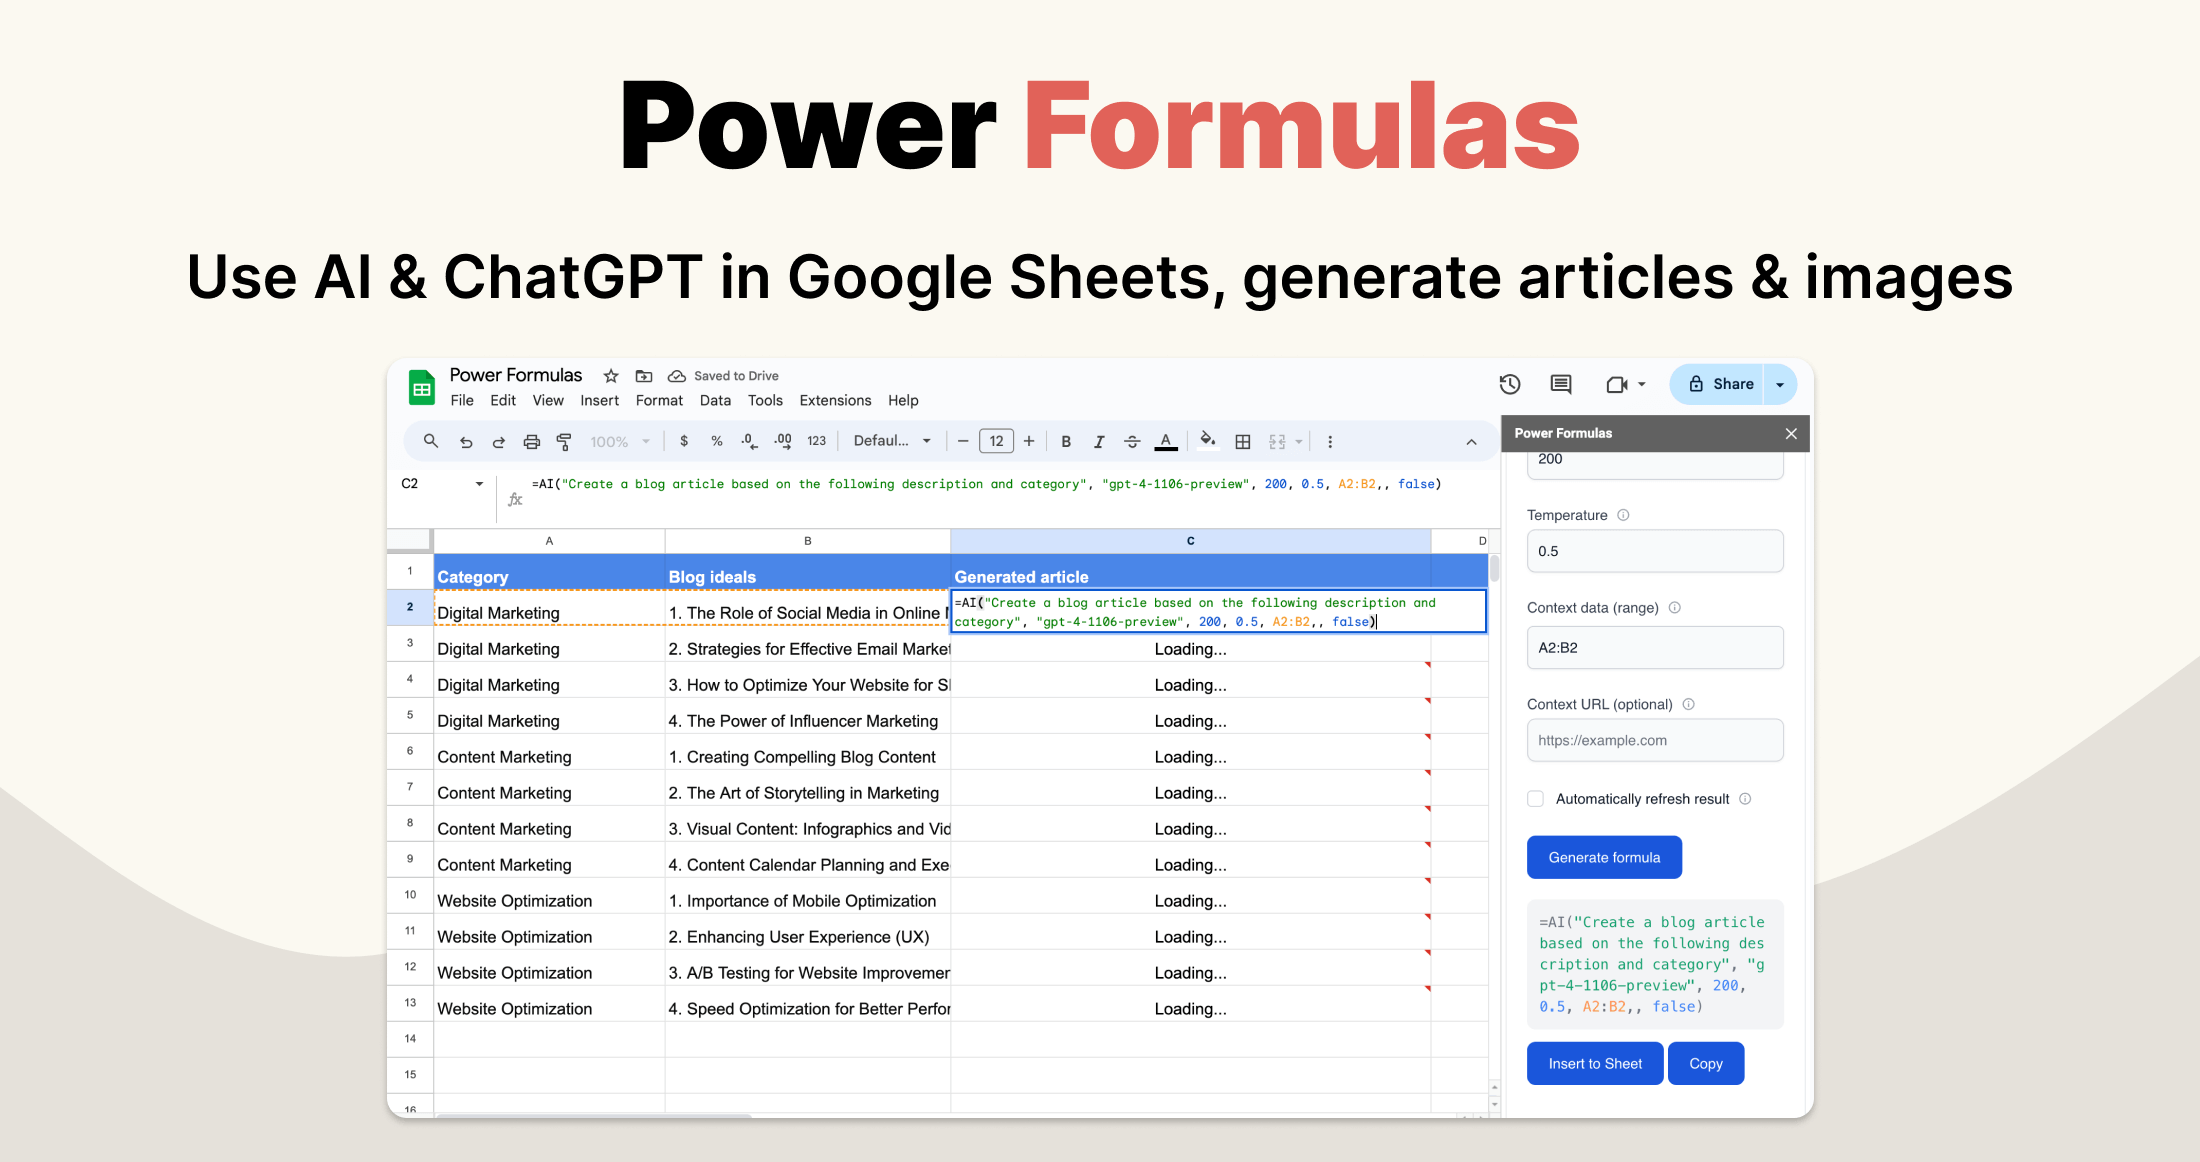Open the zoom 100% dropdown
2200x1162 pixels.
pos(620,441)
